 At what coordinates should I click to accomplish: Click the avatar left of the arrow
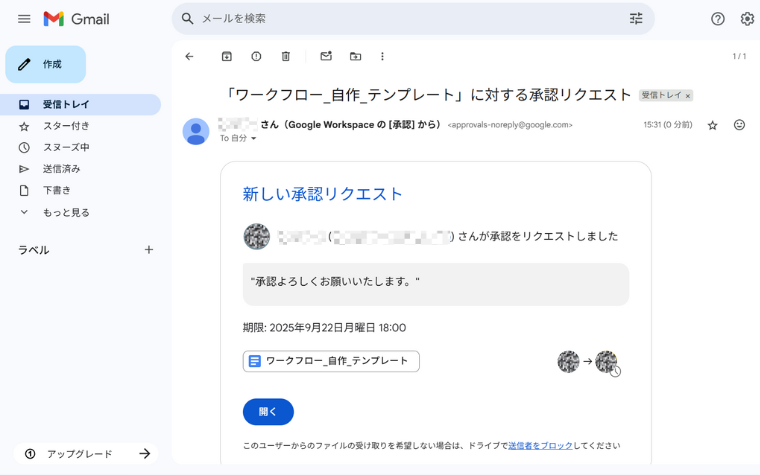click(x=568, y=362)
